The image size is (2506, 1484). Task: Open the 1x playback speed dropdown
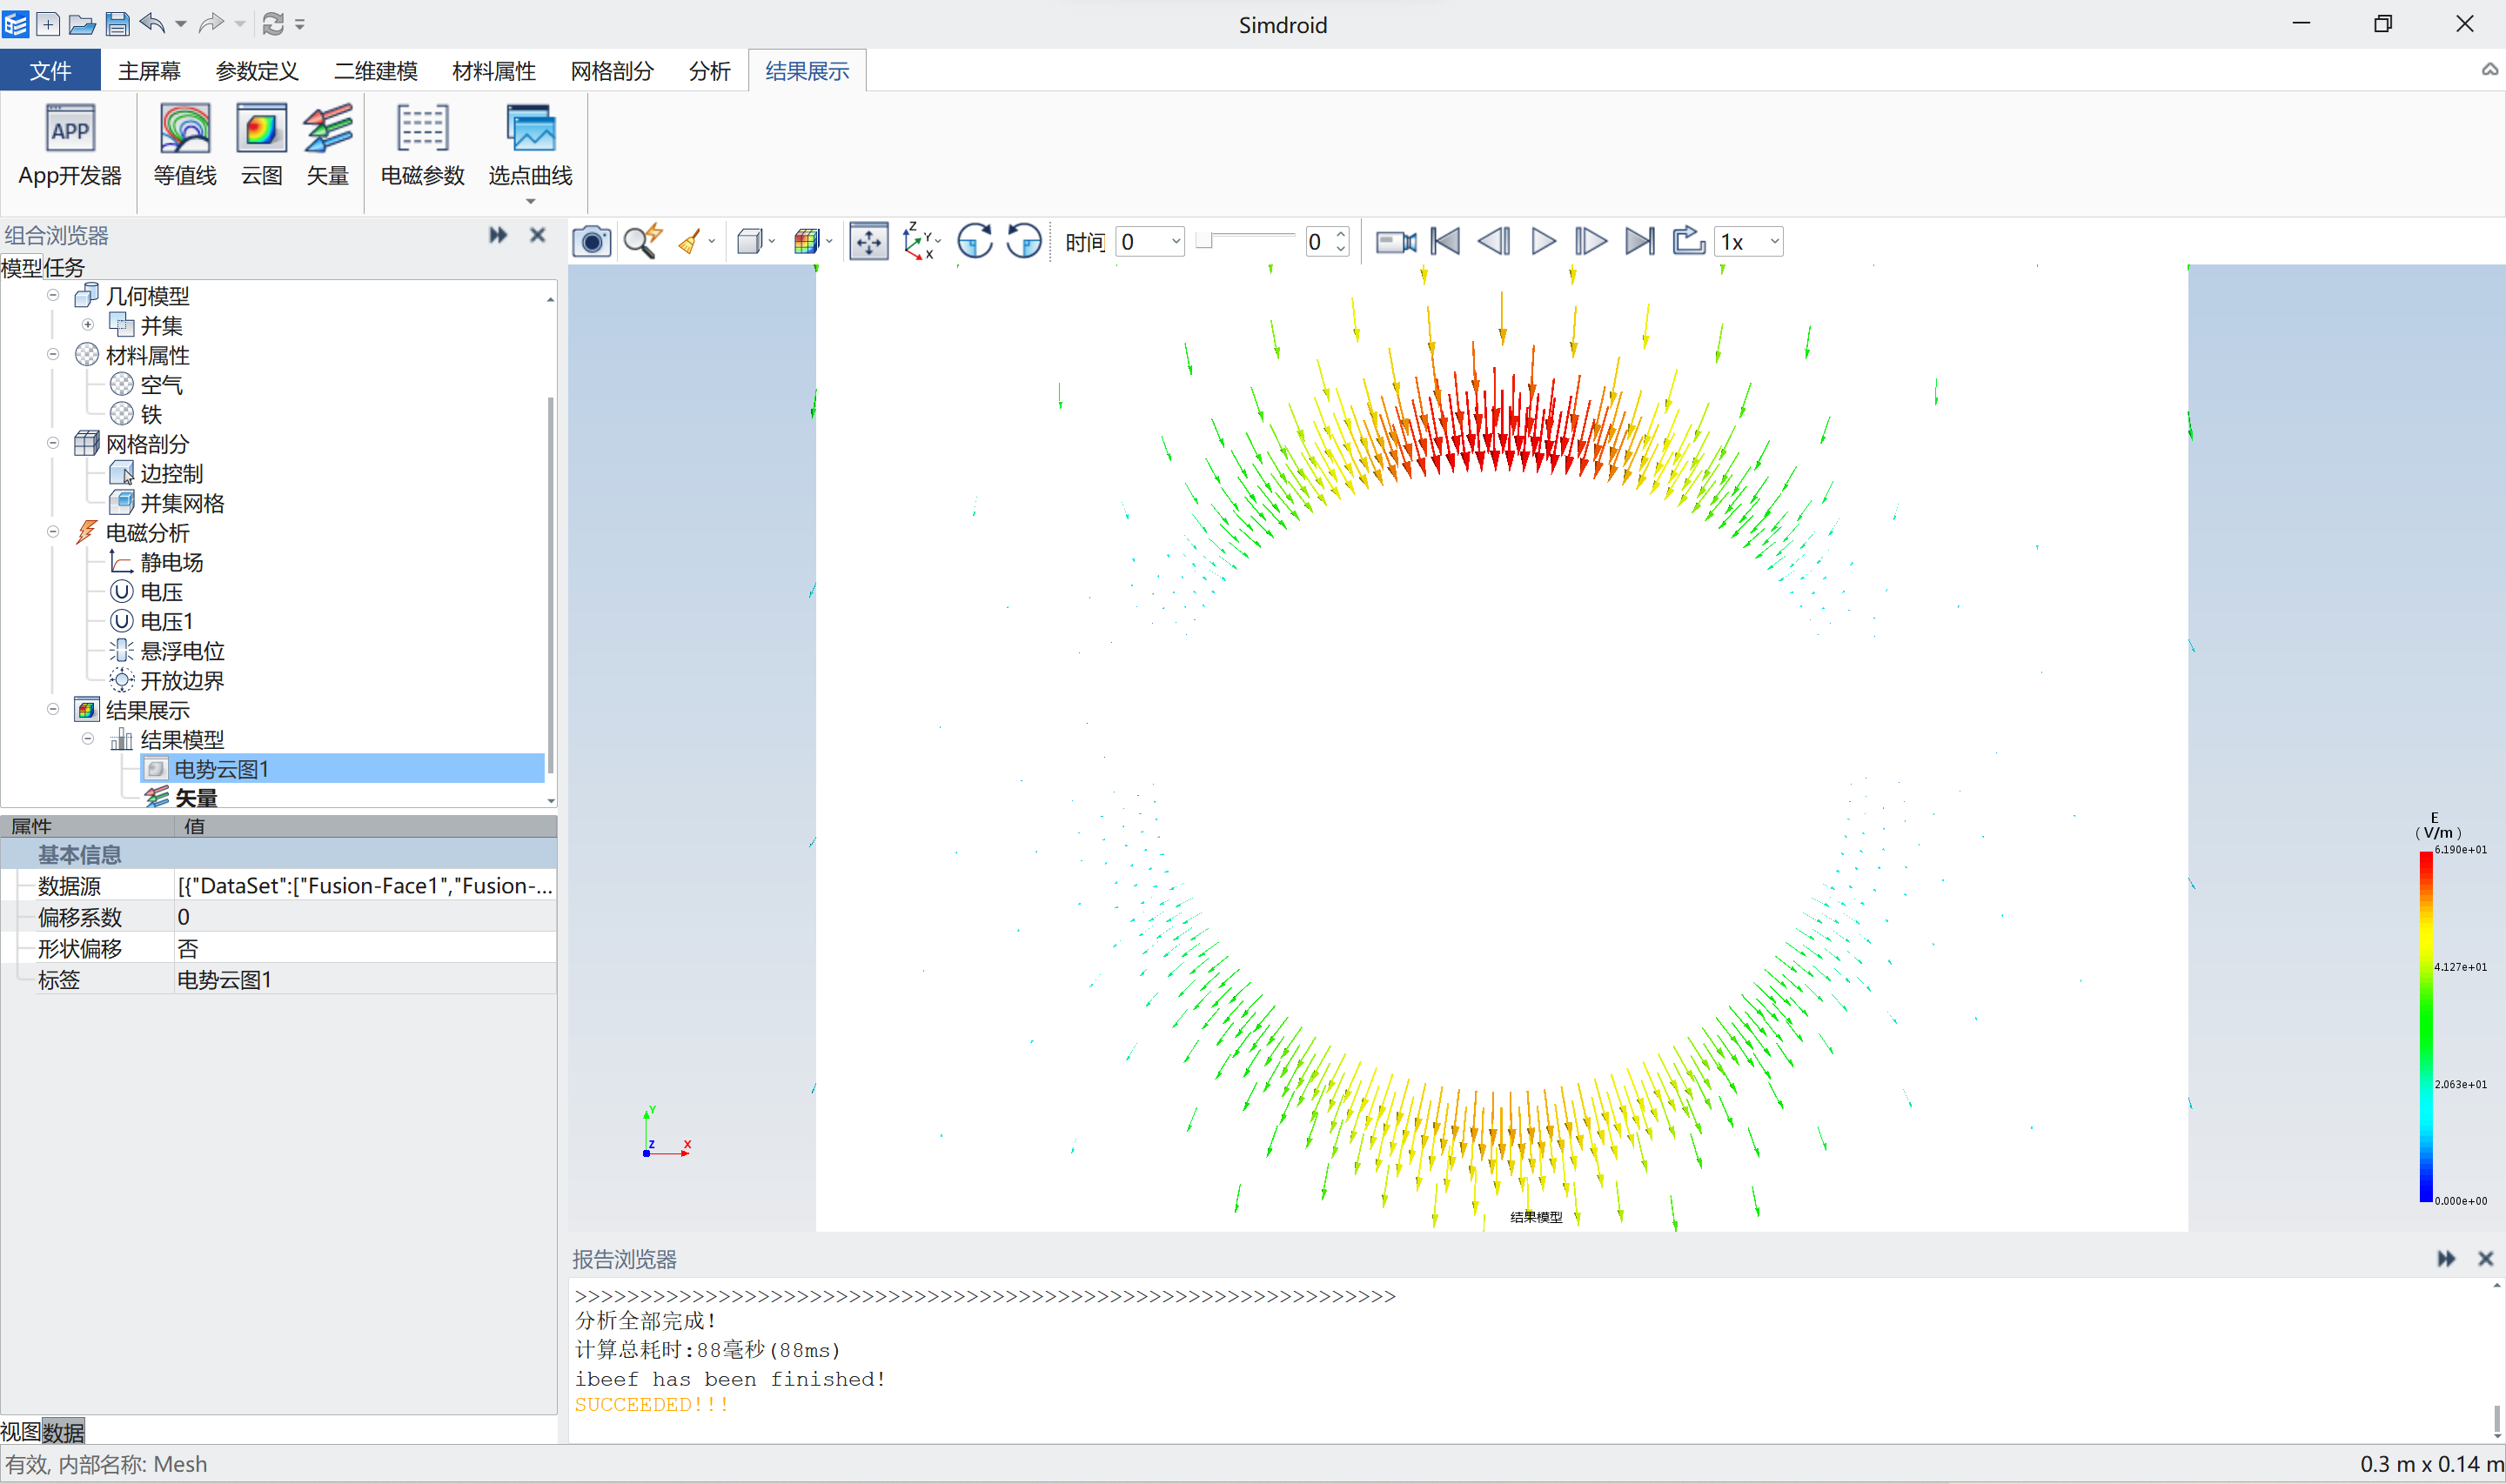coord(1749,241)
